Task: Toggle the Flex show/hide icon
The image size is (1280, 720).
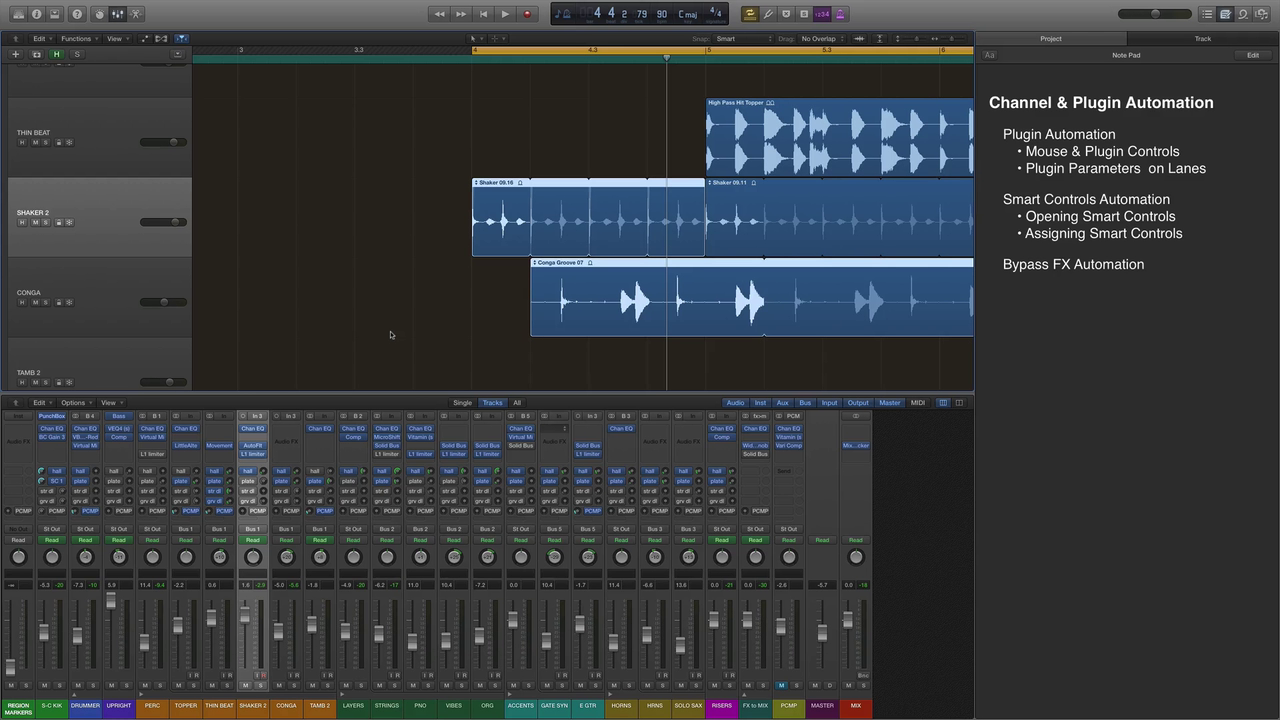Action: click(x=163, y=39)
